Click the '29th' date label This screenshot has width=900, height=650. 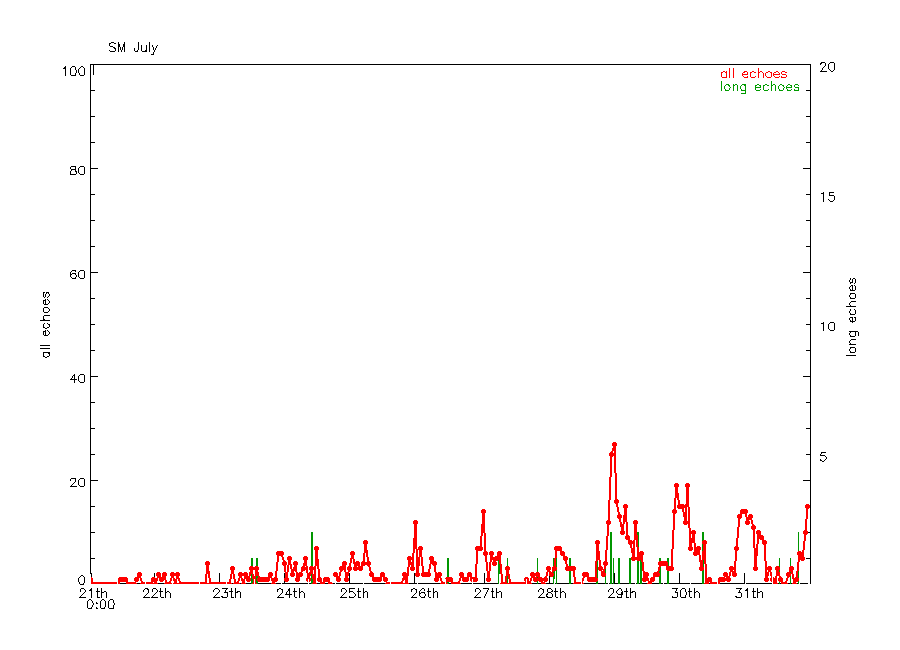pyautogui.click(x=622, y=594)
